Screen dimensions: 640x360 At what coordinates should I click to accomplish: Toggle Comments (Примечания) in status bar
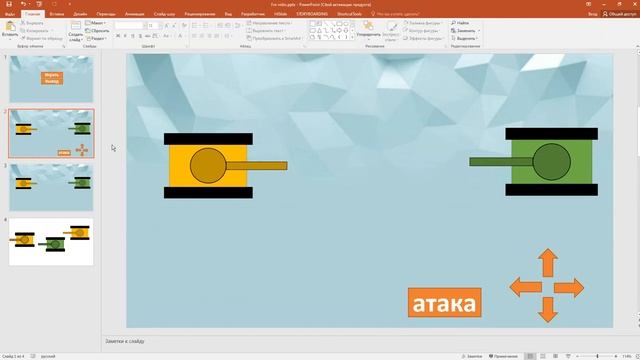click(x=503, y=356)
